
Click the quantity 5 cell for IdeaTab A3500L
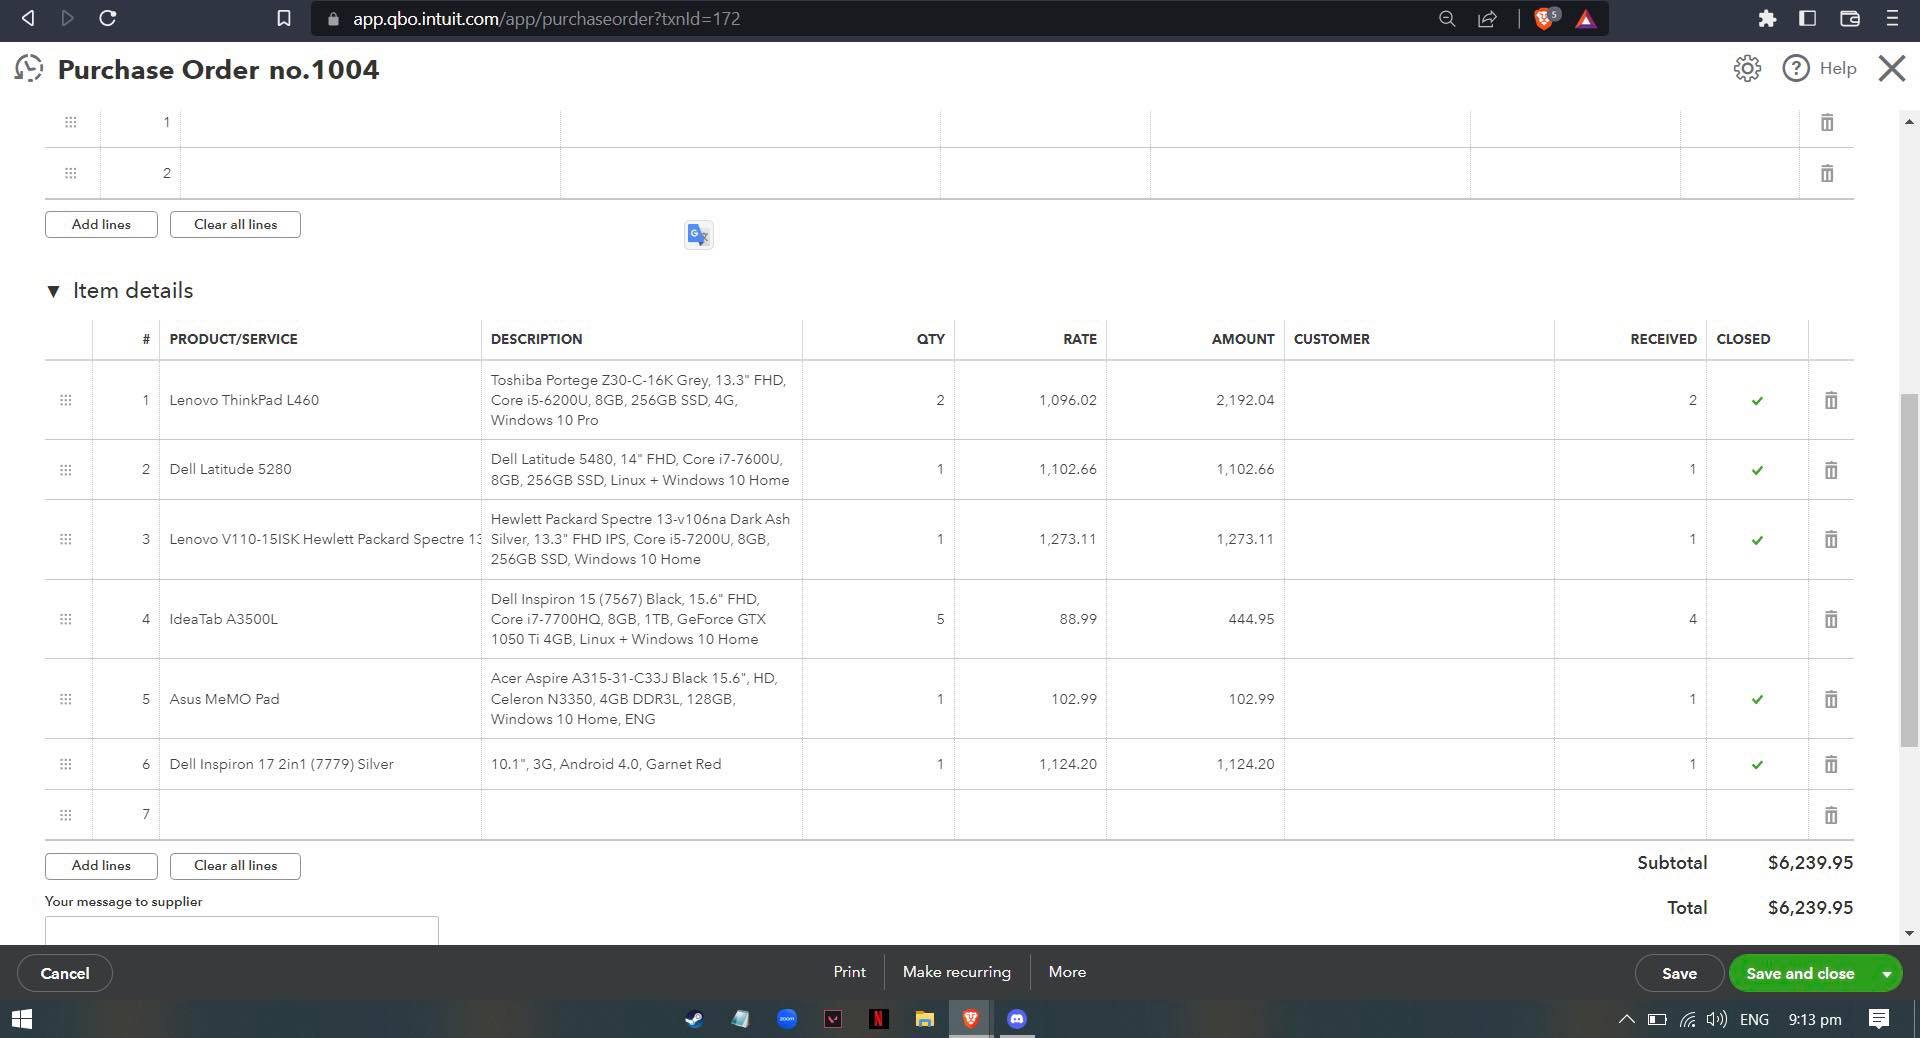click(x=879, y=619)
